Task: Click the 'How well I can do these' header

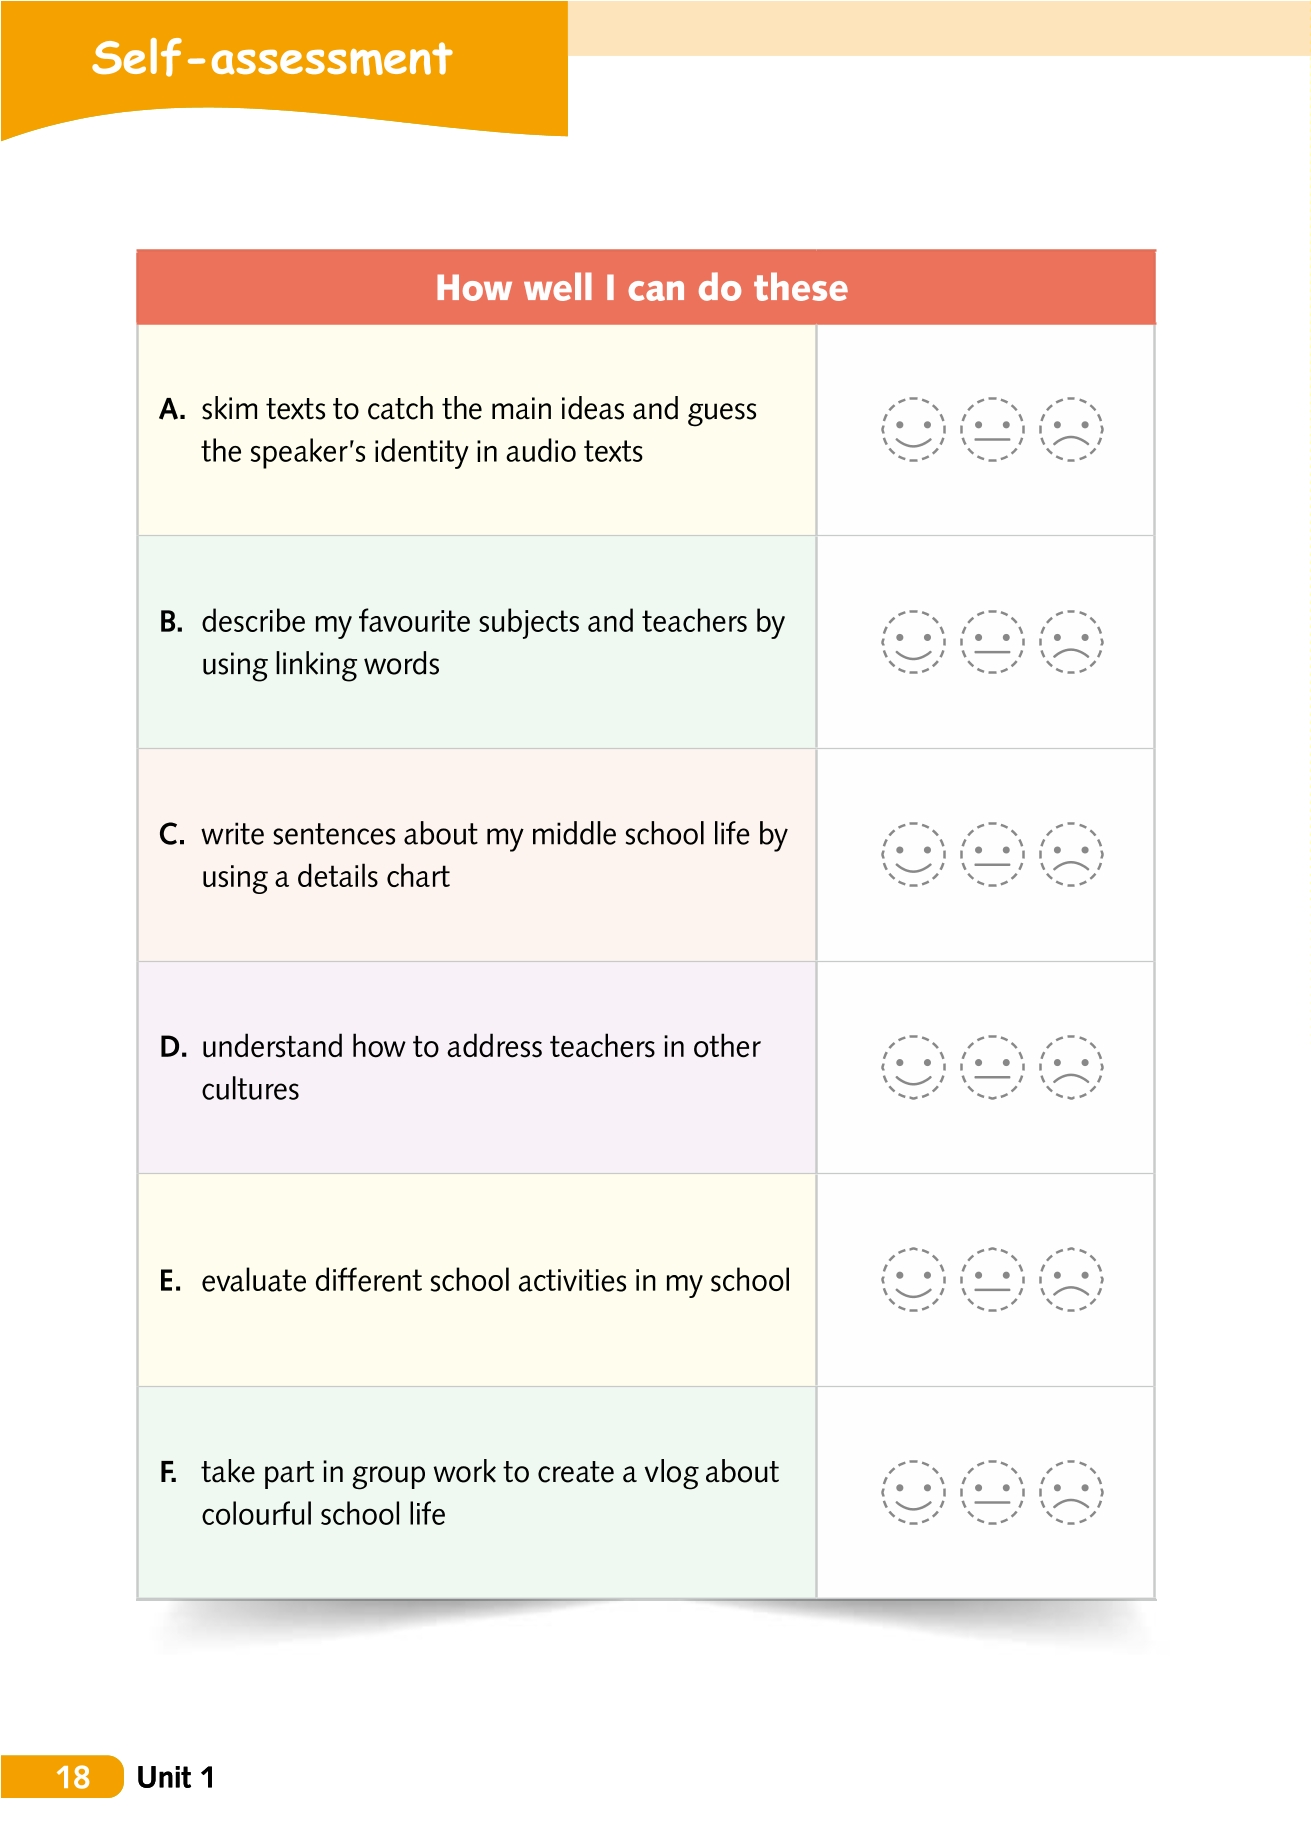Action: [x=642, y=288]
